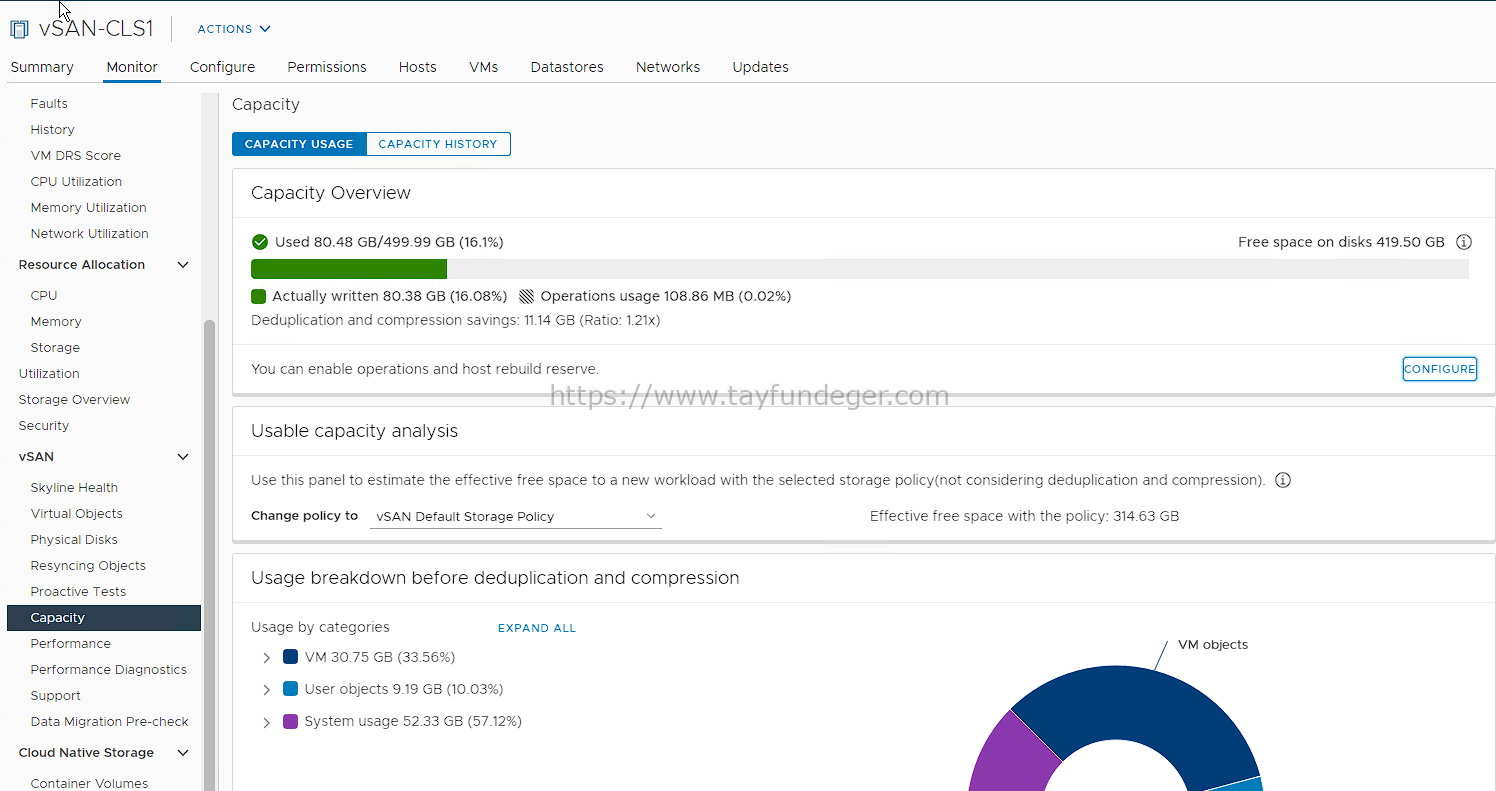Open the Configure tab
1496x791 pixels.
point(222,67)
